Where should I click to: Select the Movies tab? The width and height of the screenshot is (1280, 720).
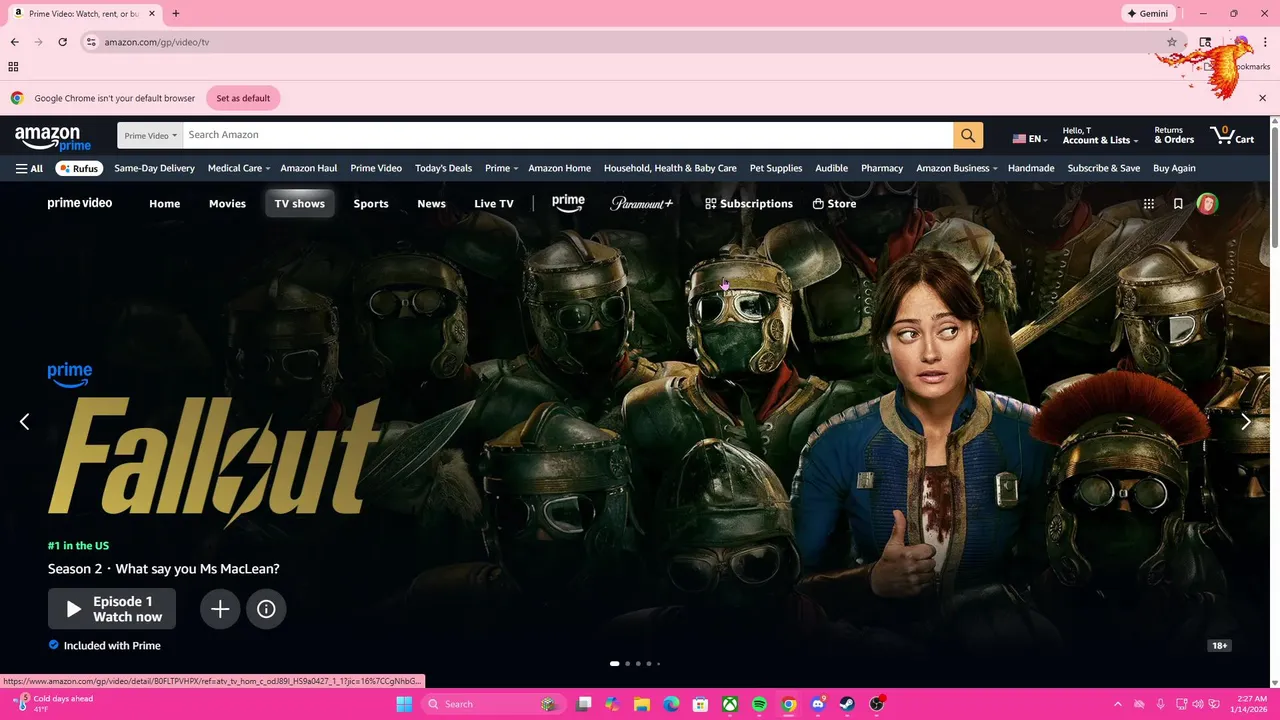(x=227, y=203)
